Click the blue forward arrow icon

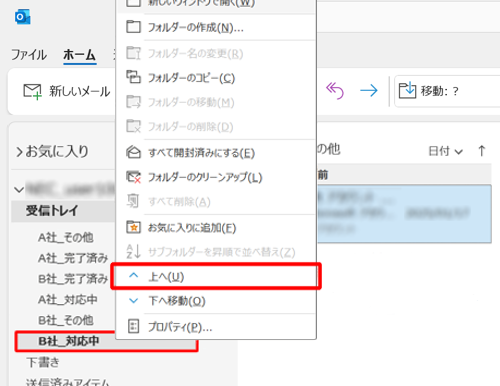coord(369,90)
